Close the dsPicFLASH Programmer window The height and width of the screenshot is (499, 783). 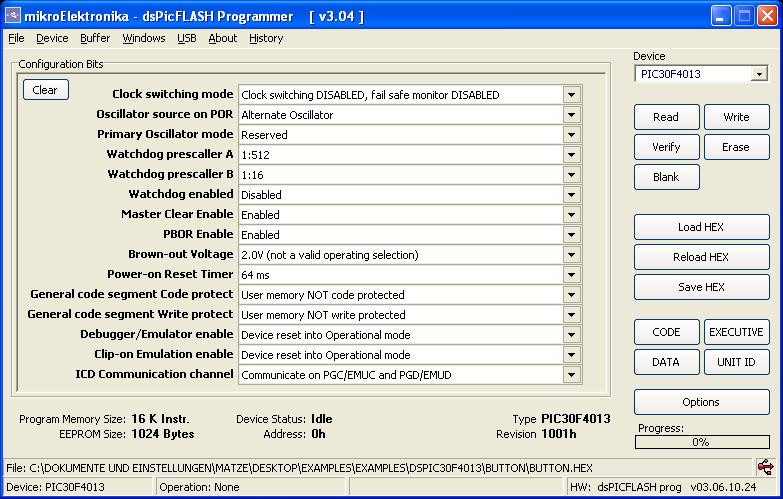pos(767,16)
